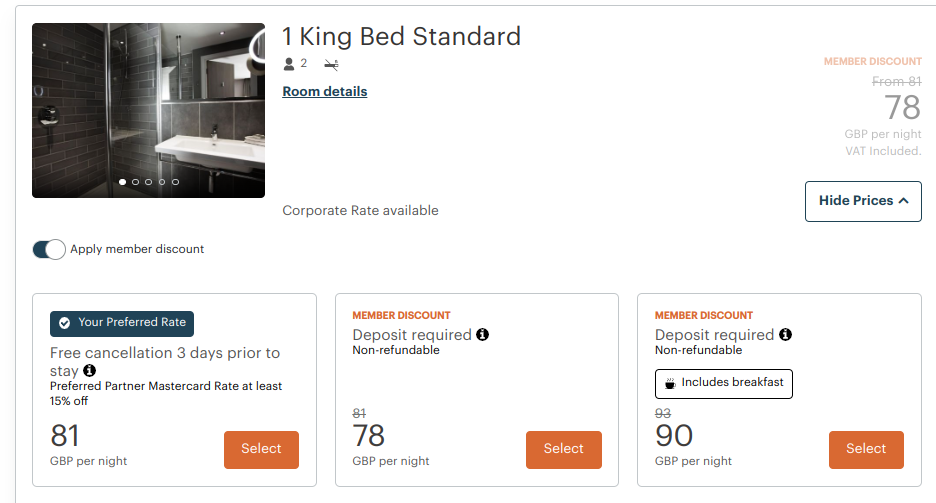
Task: Select the 90 GBP rate with breakfast
Action: coord(866,449)
